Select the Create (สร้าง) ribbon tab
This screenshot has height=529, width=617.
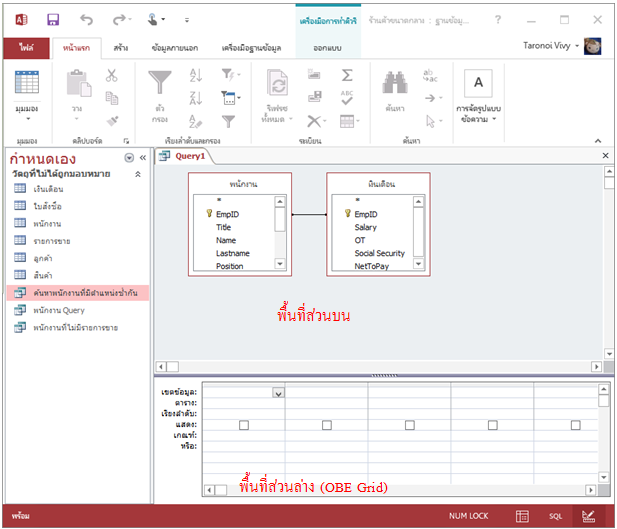(121, 48)
